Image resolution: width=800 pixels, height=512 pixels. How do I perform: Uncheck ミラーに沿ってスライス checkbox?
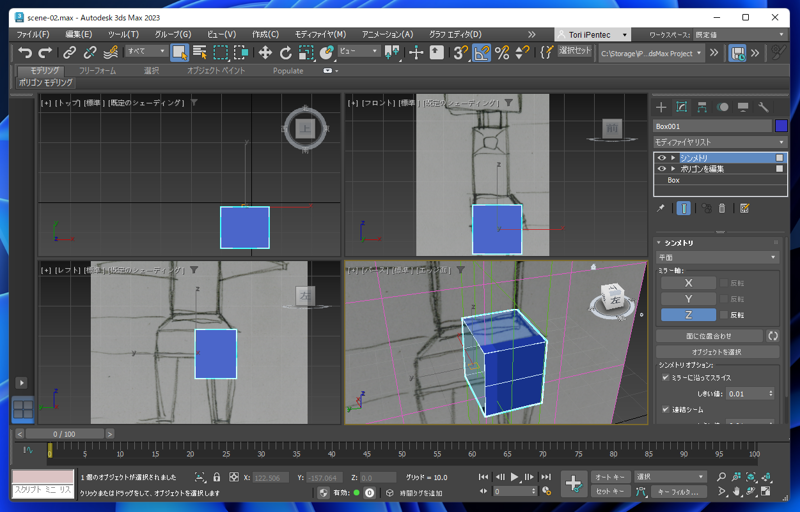tap(665, 377)
